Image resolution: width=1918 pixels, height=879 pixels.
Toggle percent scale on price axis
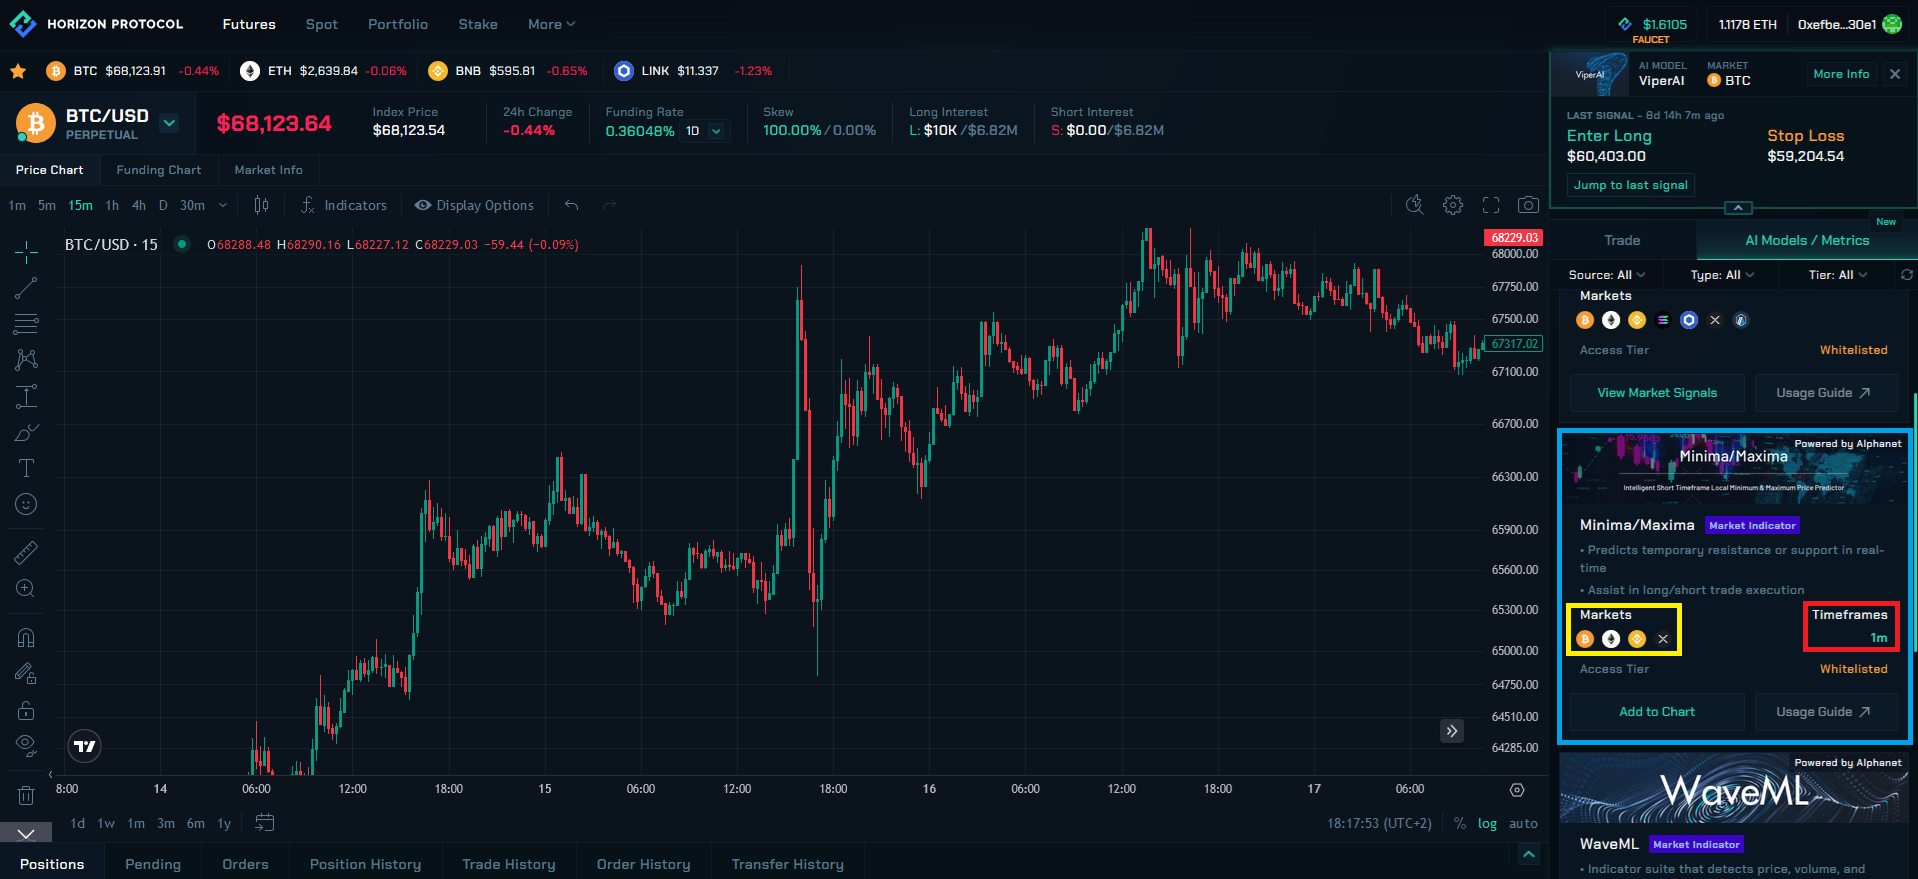pos(1460,823)
